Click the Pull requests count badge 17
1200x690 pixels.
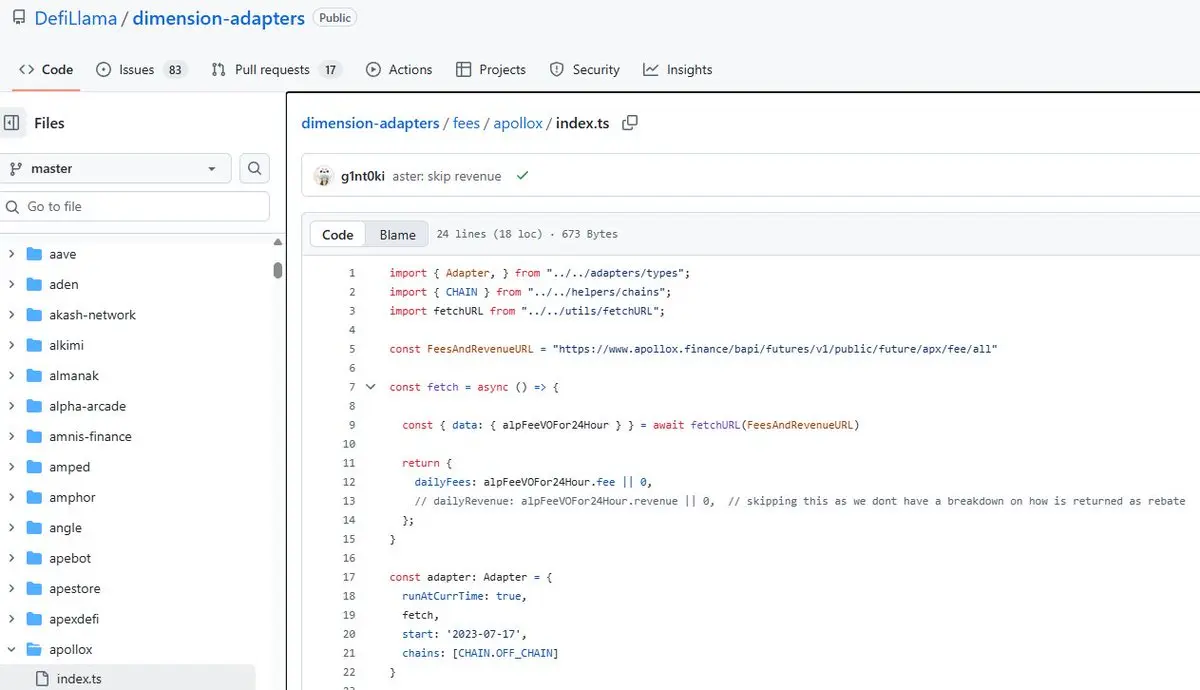point(330,70)
